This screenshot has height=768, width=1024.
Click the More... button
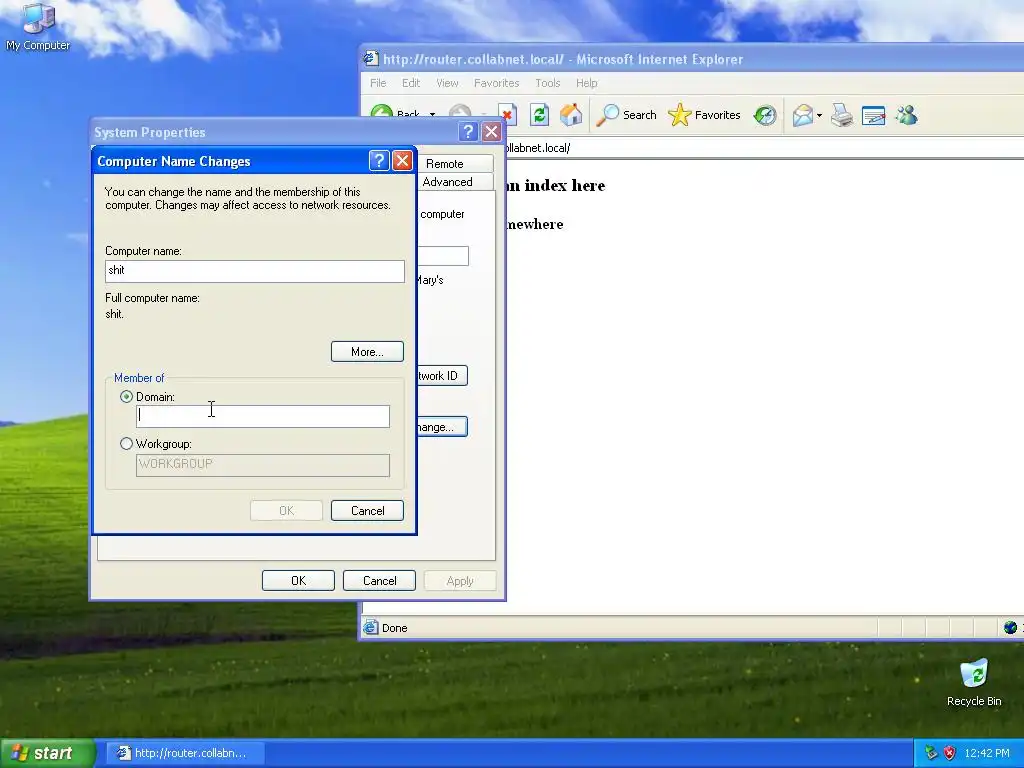367,351
